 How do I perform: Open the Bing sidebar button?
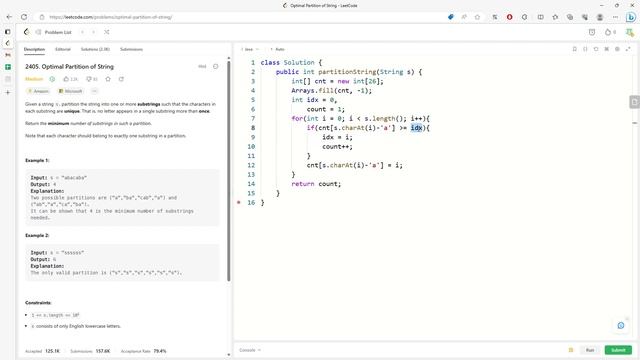(x=631, y=17)
